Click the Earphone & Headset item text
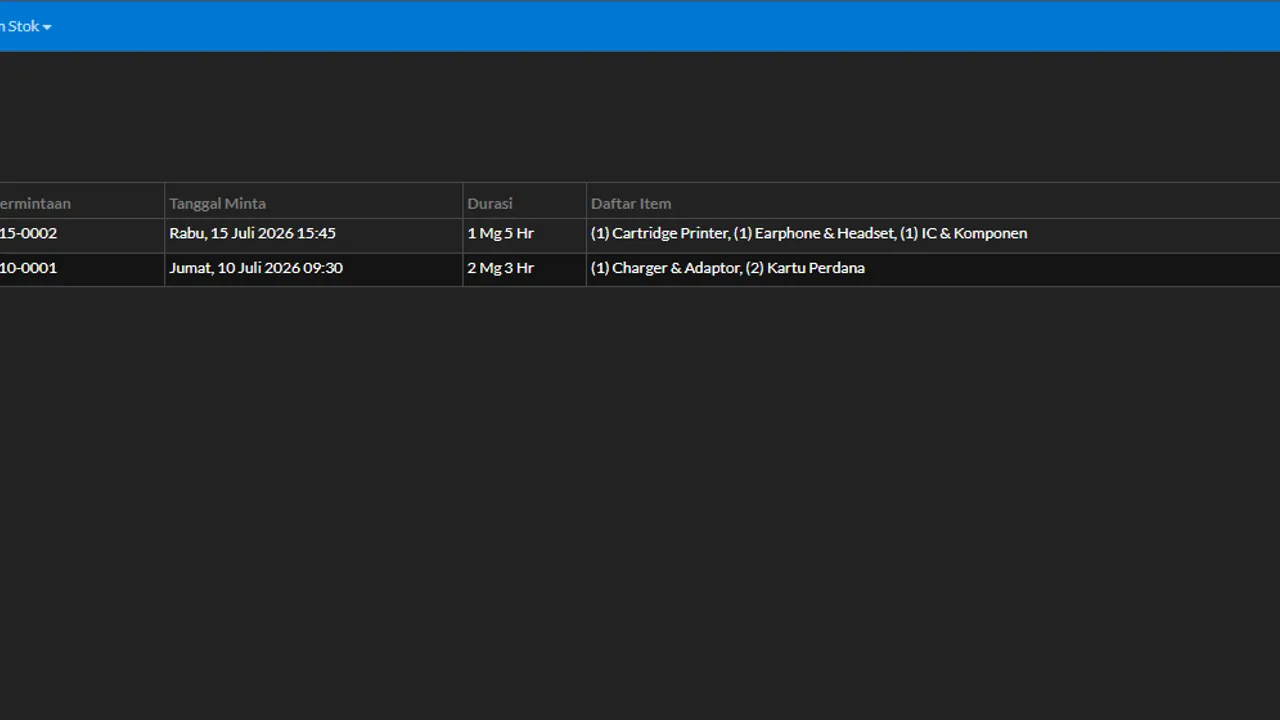Screen dimensions: 1280x720 [824, 233]
